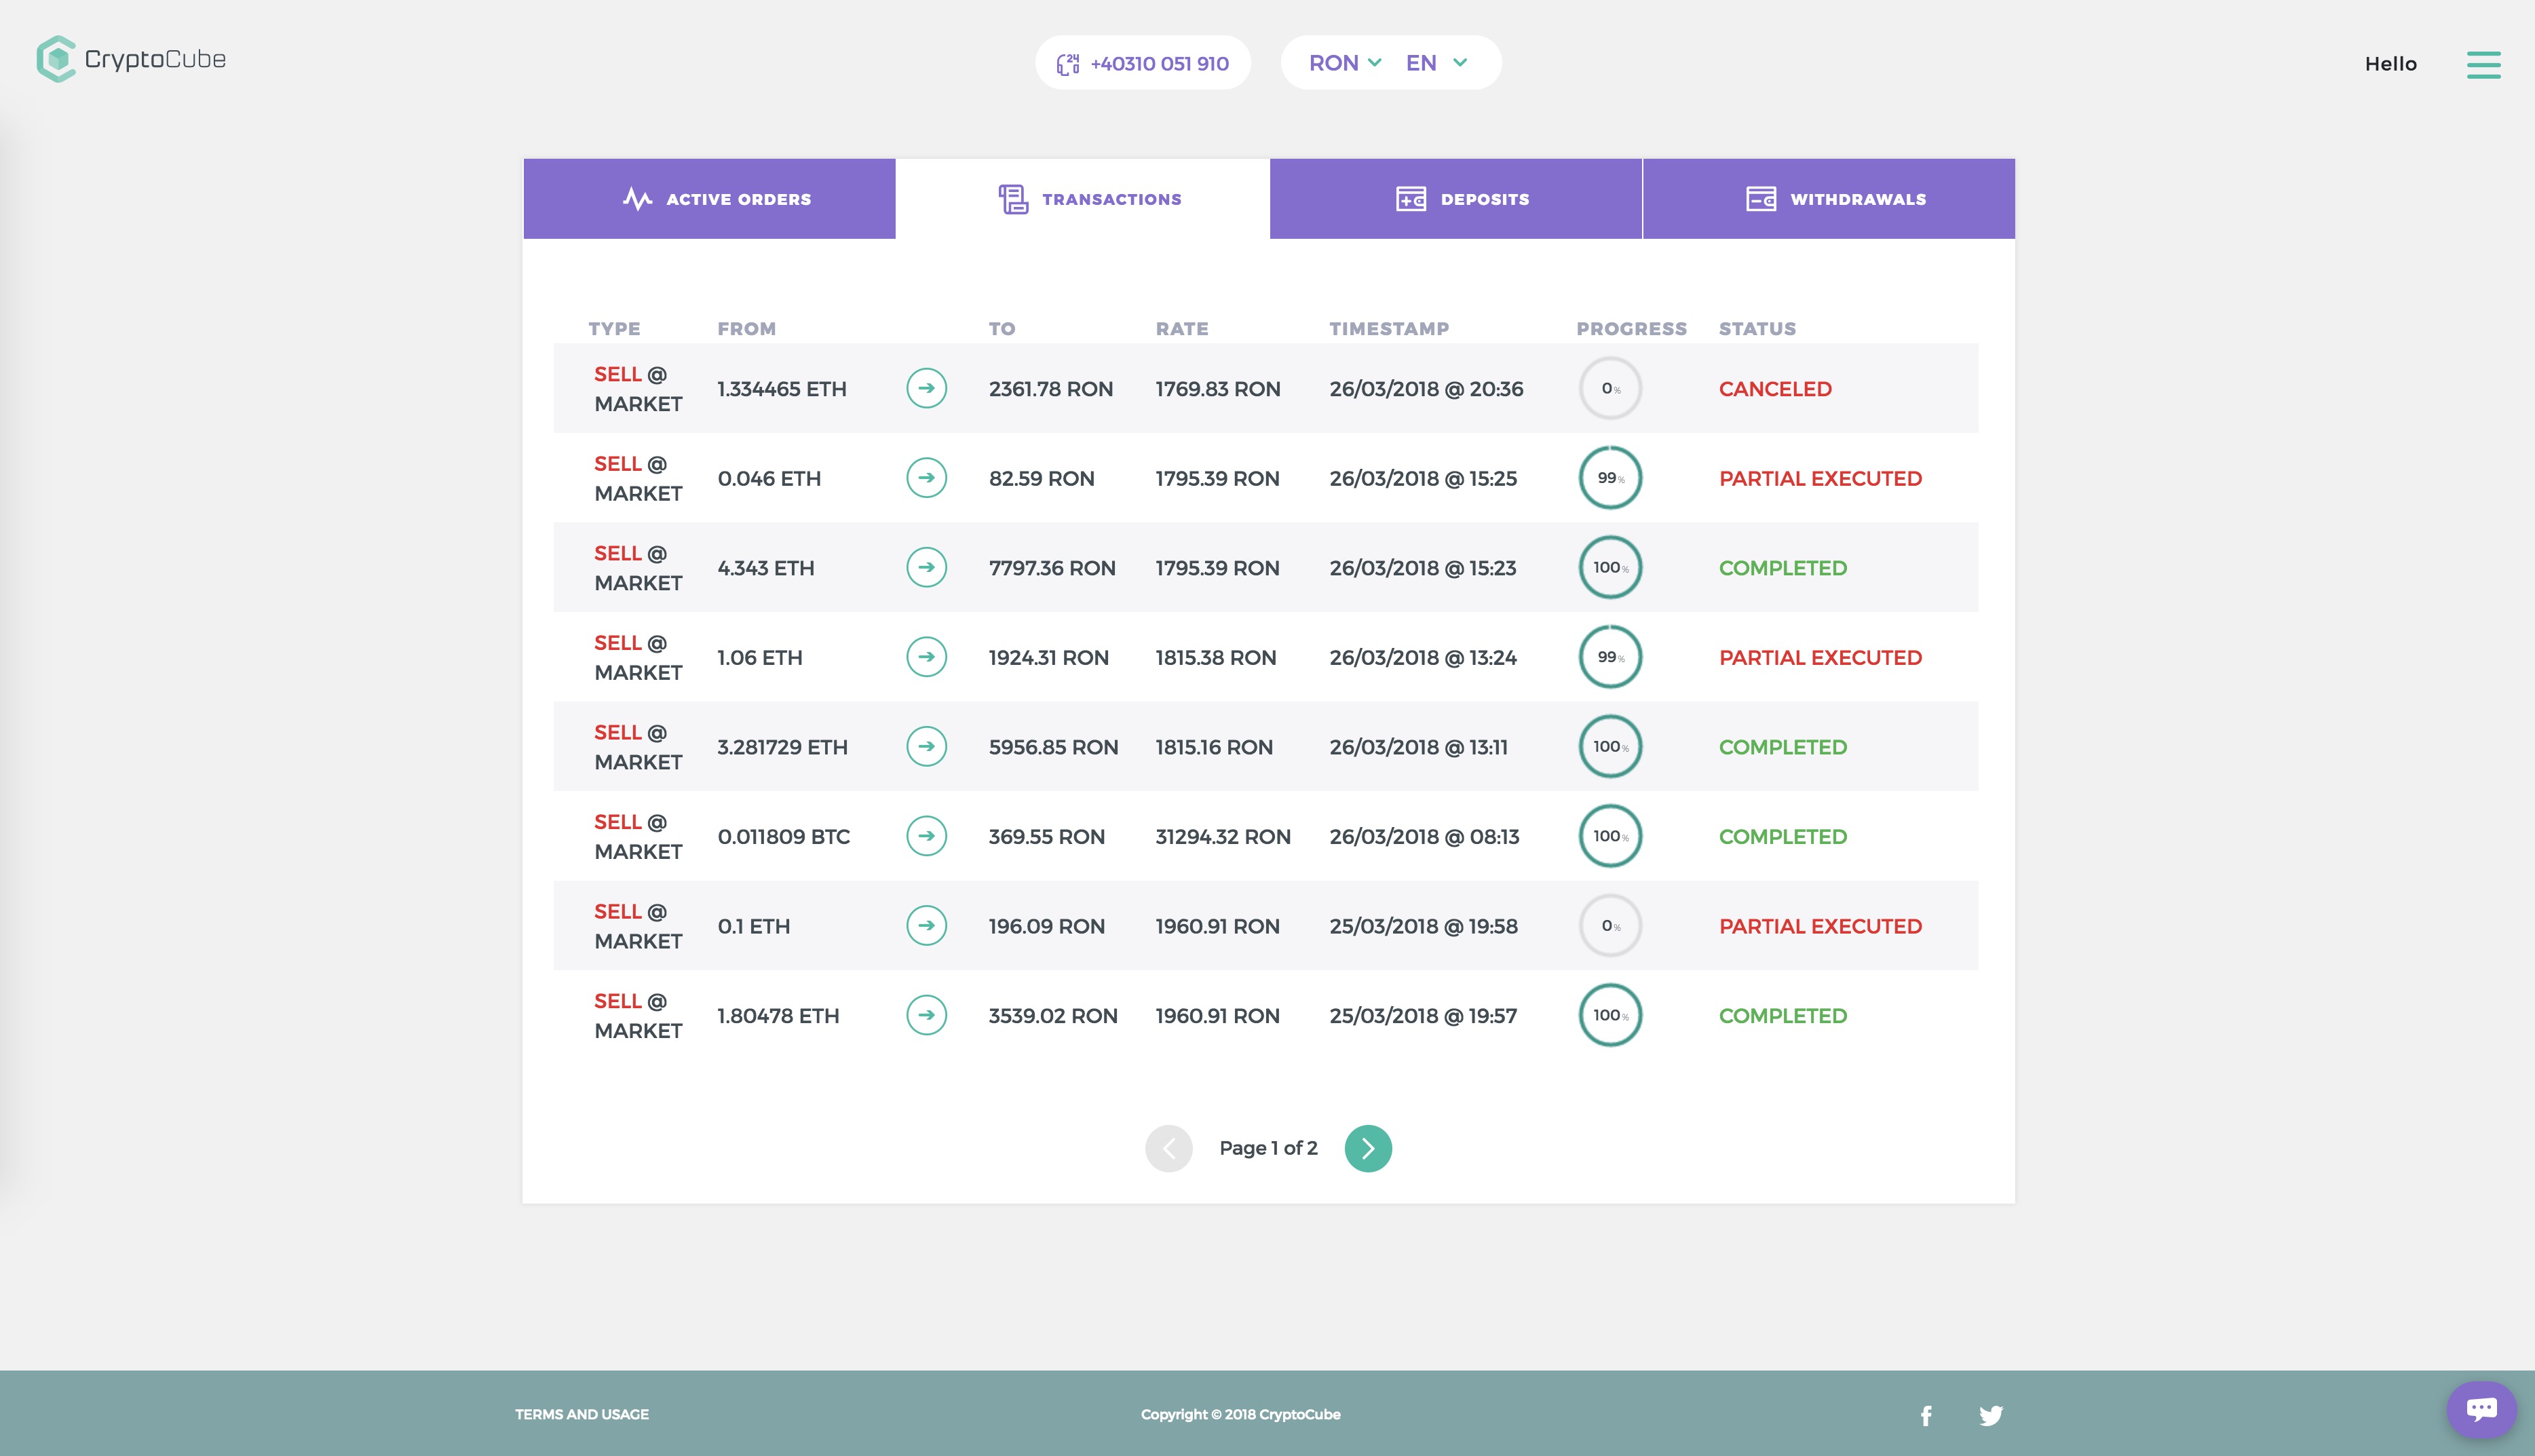Click the Hello greeting text
This screenshot has height=1456, width=2535.
click(2390, 64)
